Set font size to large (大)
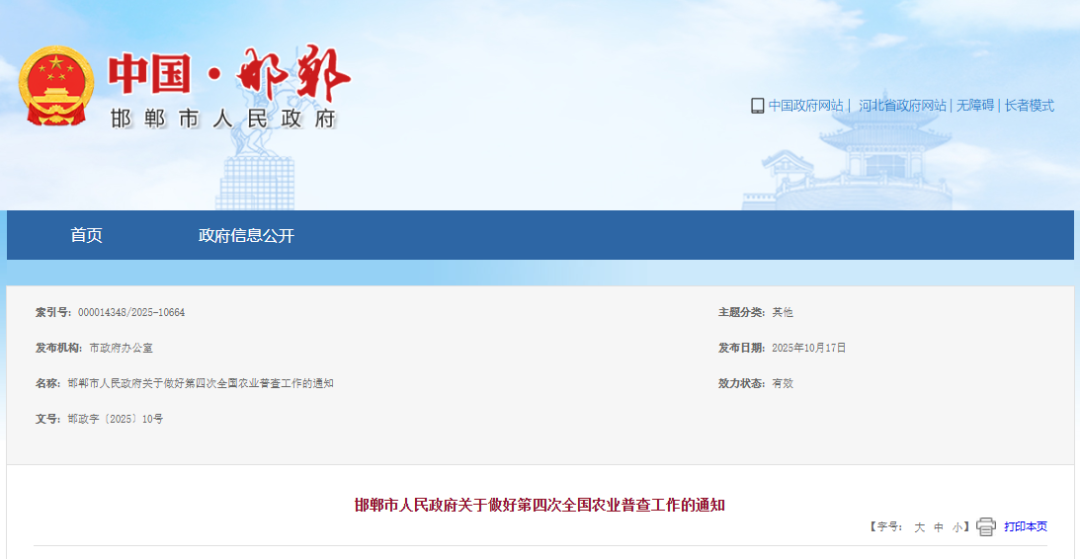Viewport: 1080px width, 559px height. tap(919, 527)
